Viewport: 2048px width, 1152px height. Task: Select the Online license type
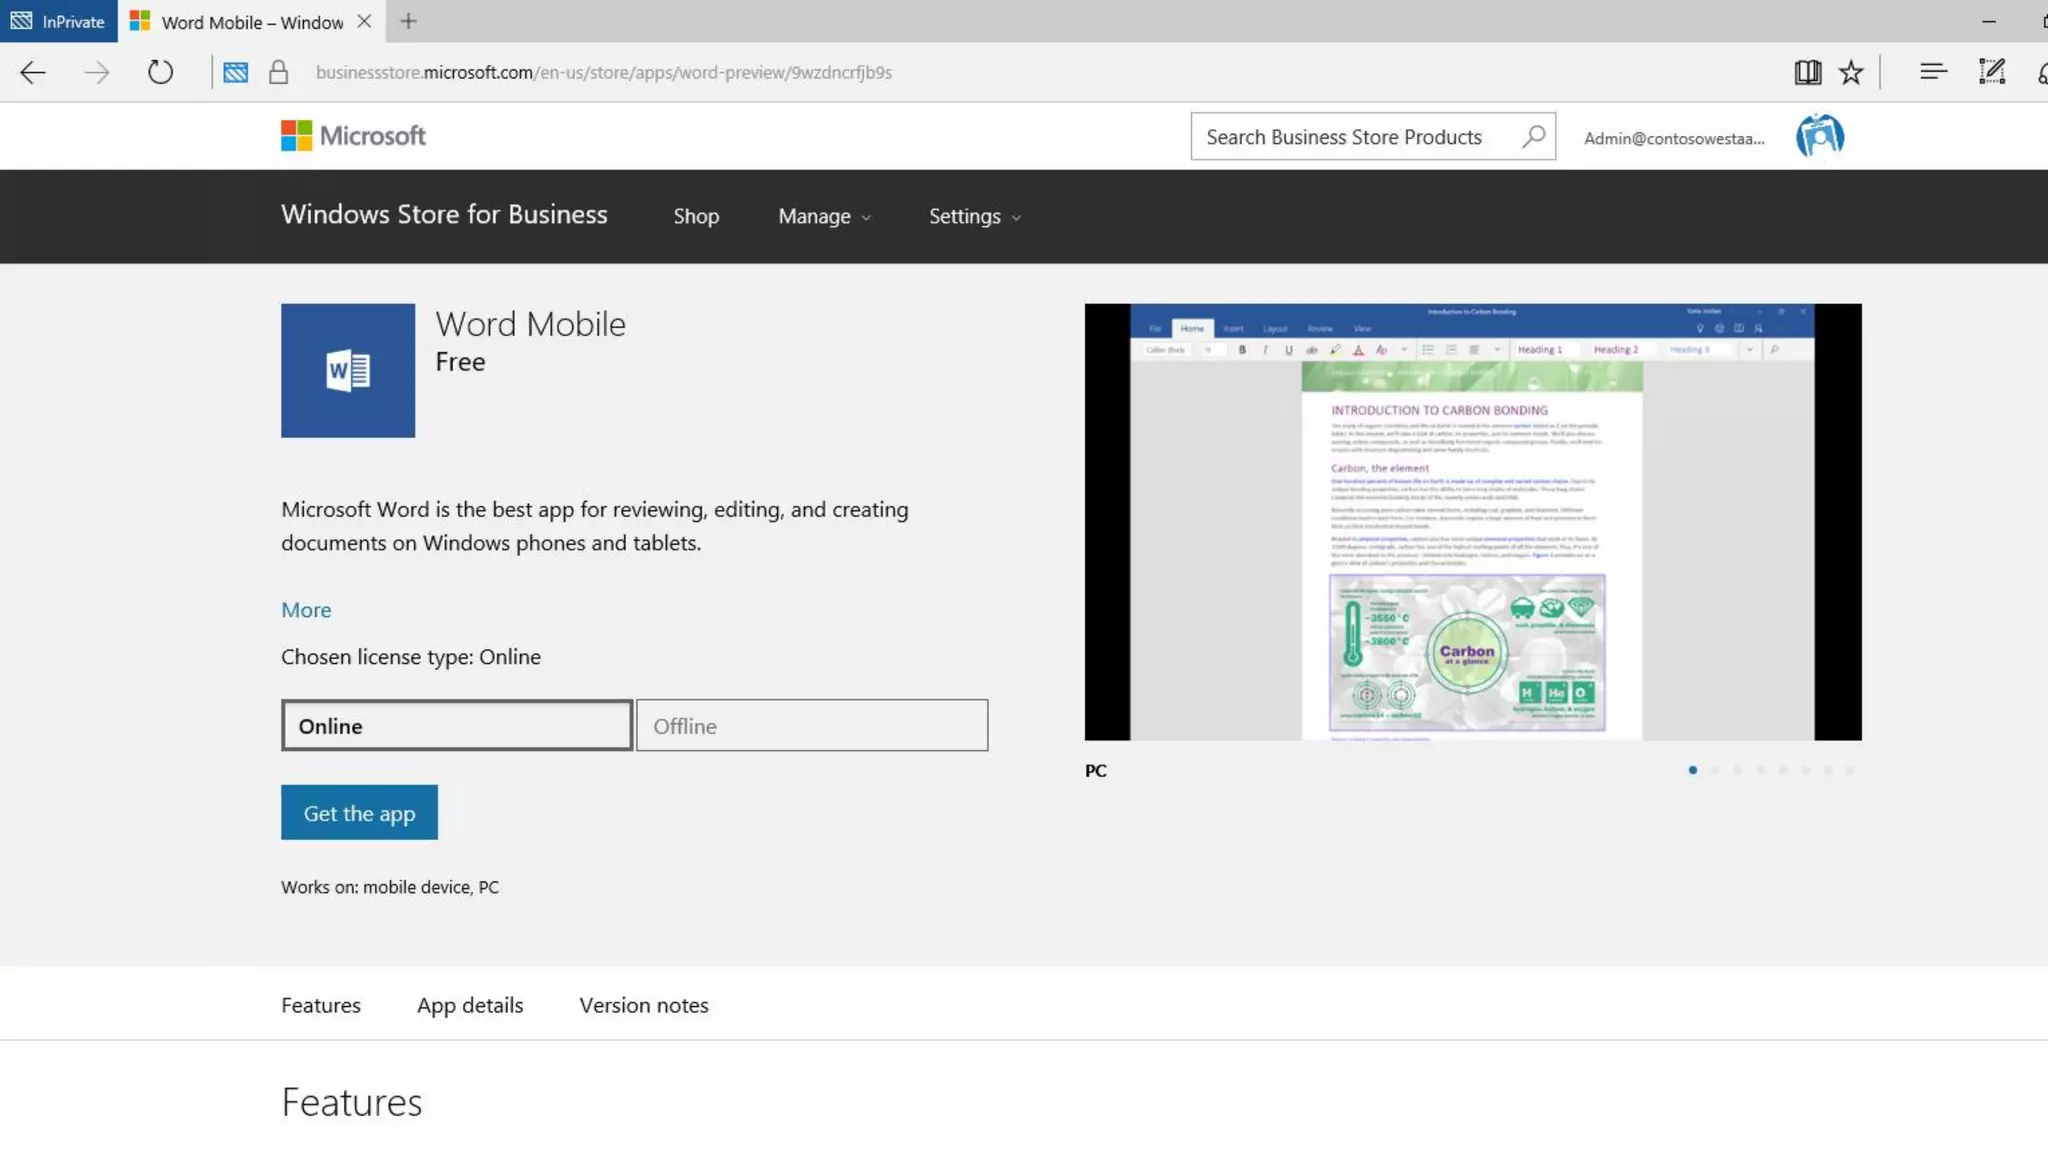coord(457,726)
